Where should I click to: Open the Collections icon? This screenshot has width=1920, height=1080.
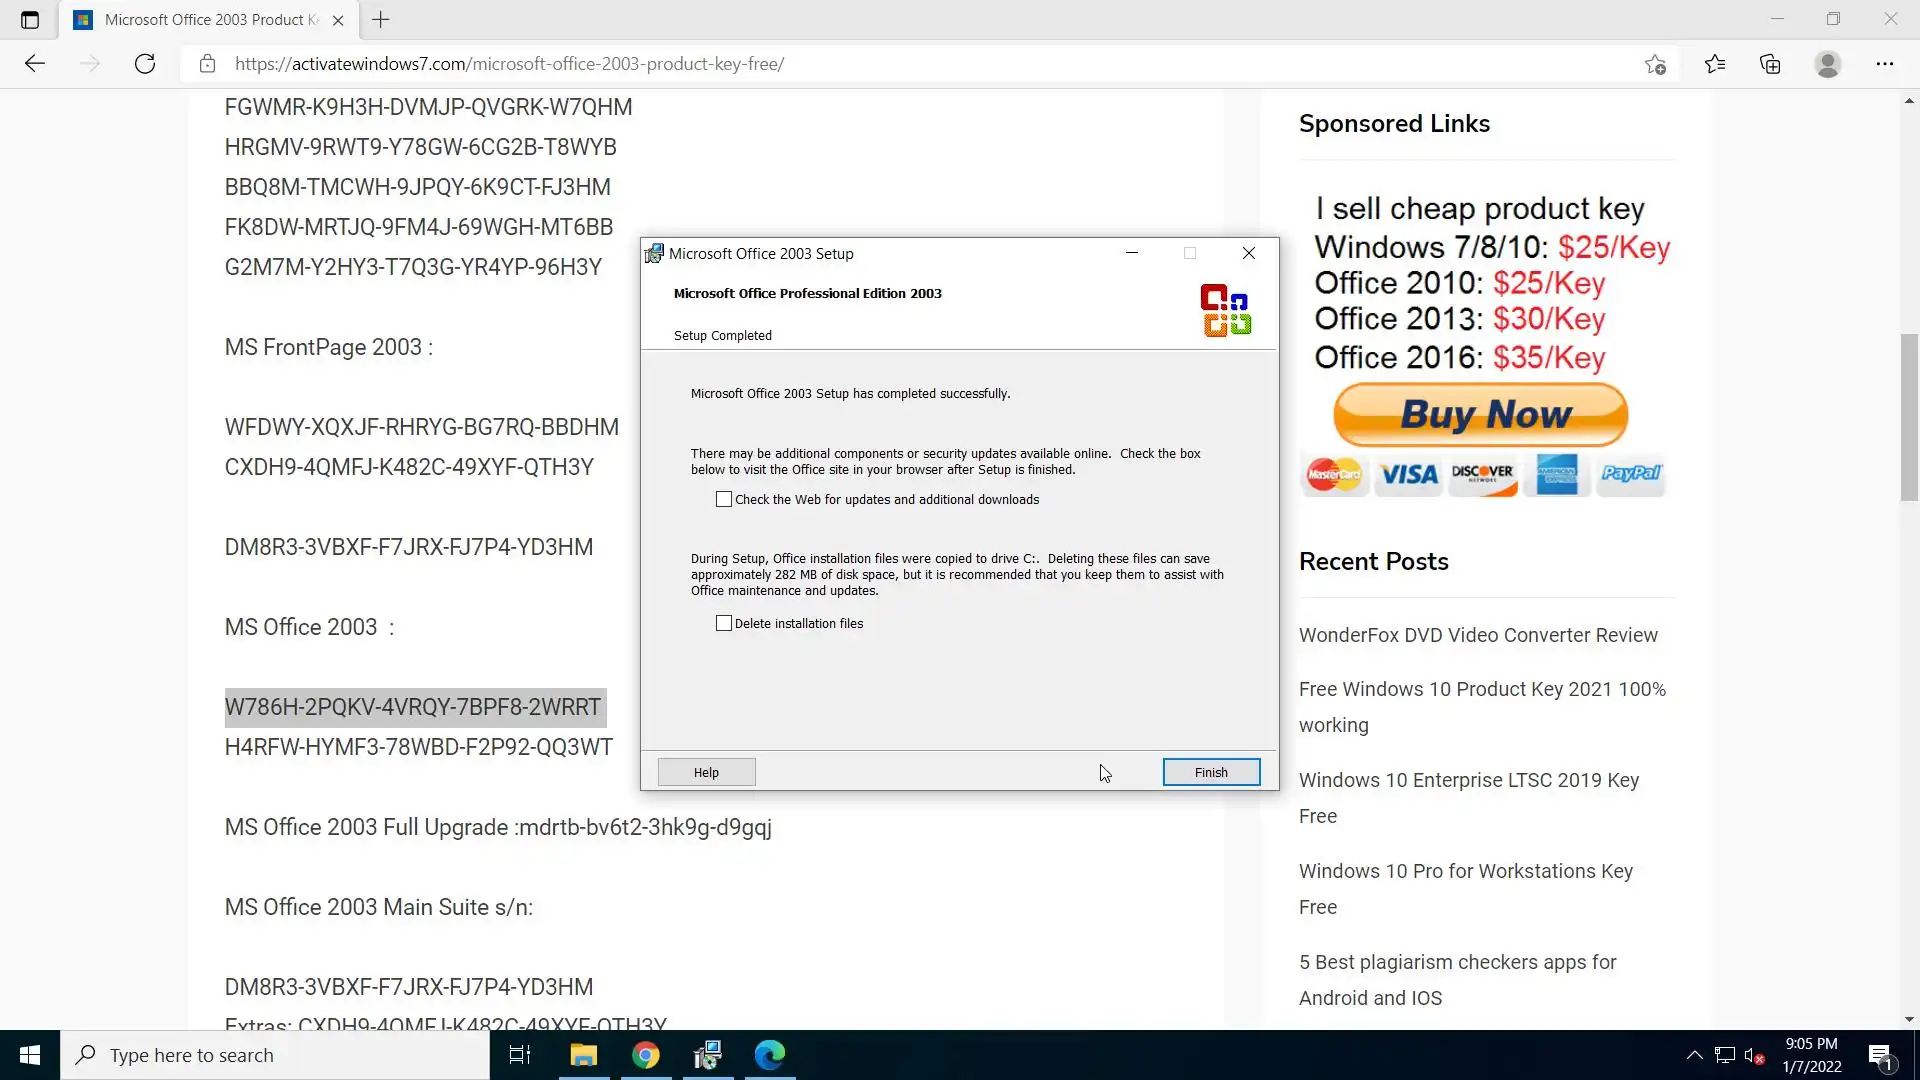pyautogui.click(x=1770, y=64)
